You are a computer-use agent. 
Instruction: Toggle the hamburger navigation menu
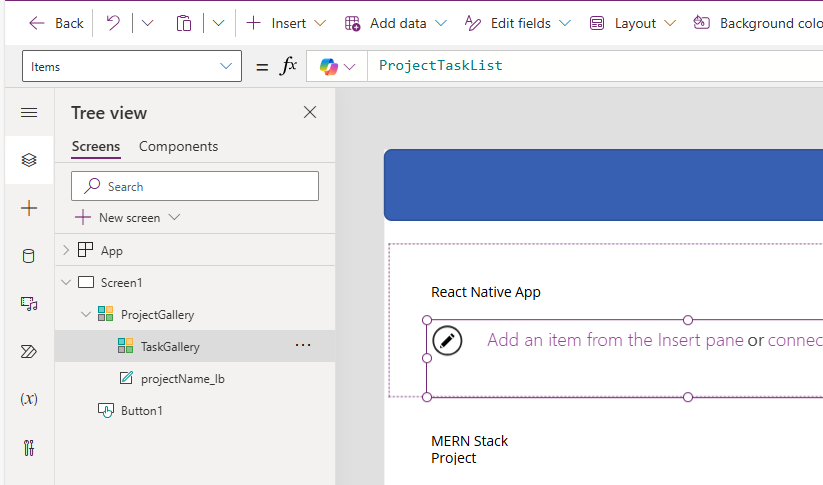pos(29,112)
